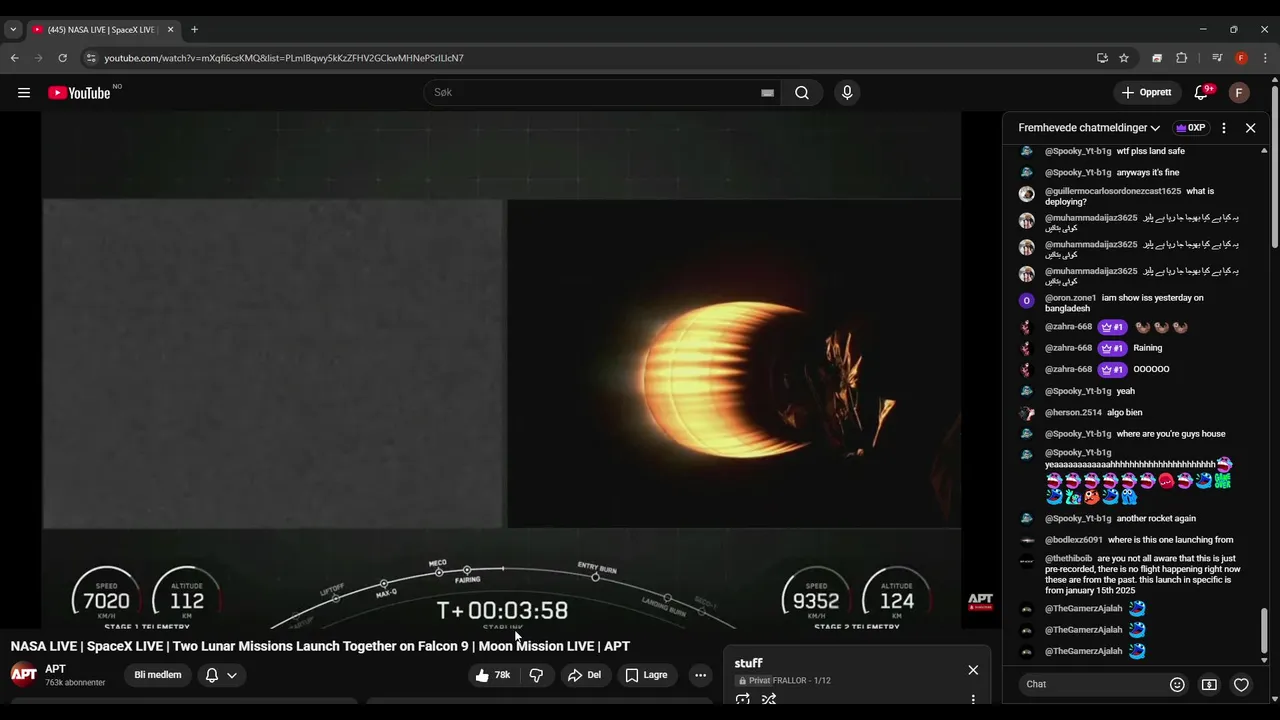Open live chat options three-dot menu
The height and width of the screenshot is (720, 1280).
[x=1224, y=128]
